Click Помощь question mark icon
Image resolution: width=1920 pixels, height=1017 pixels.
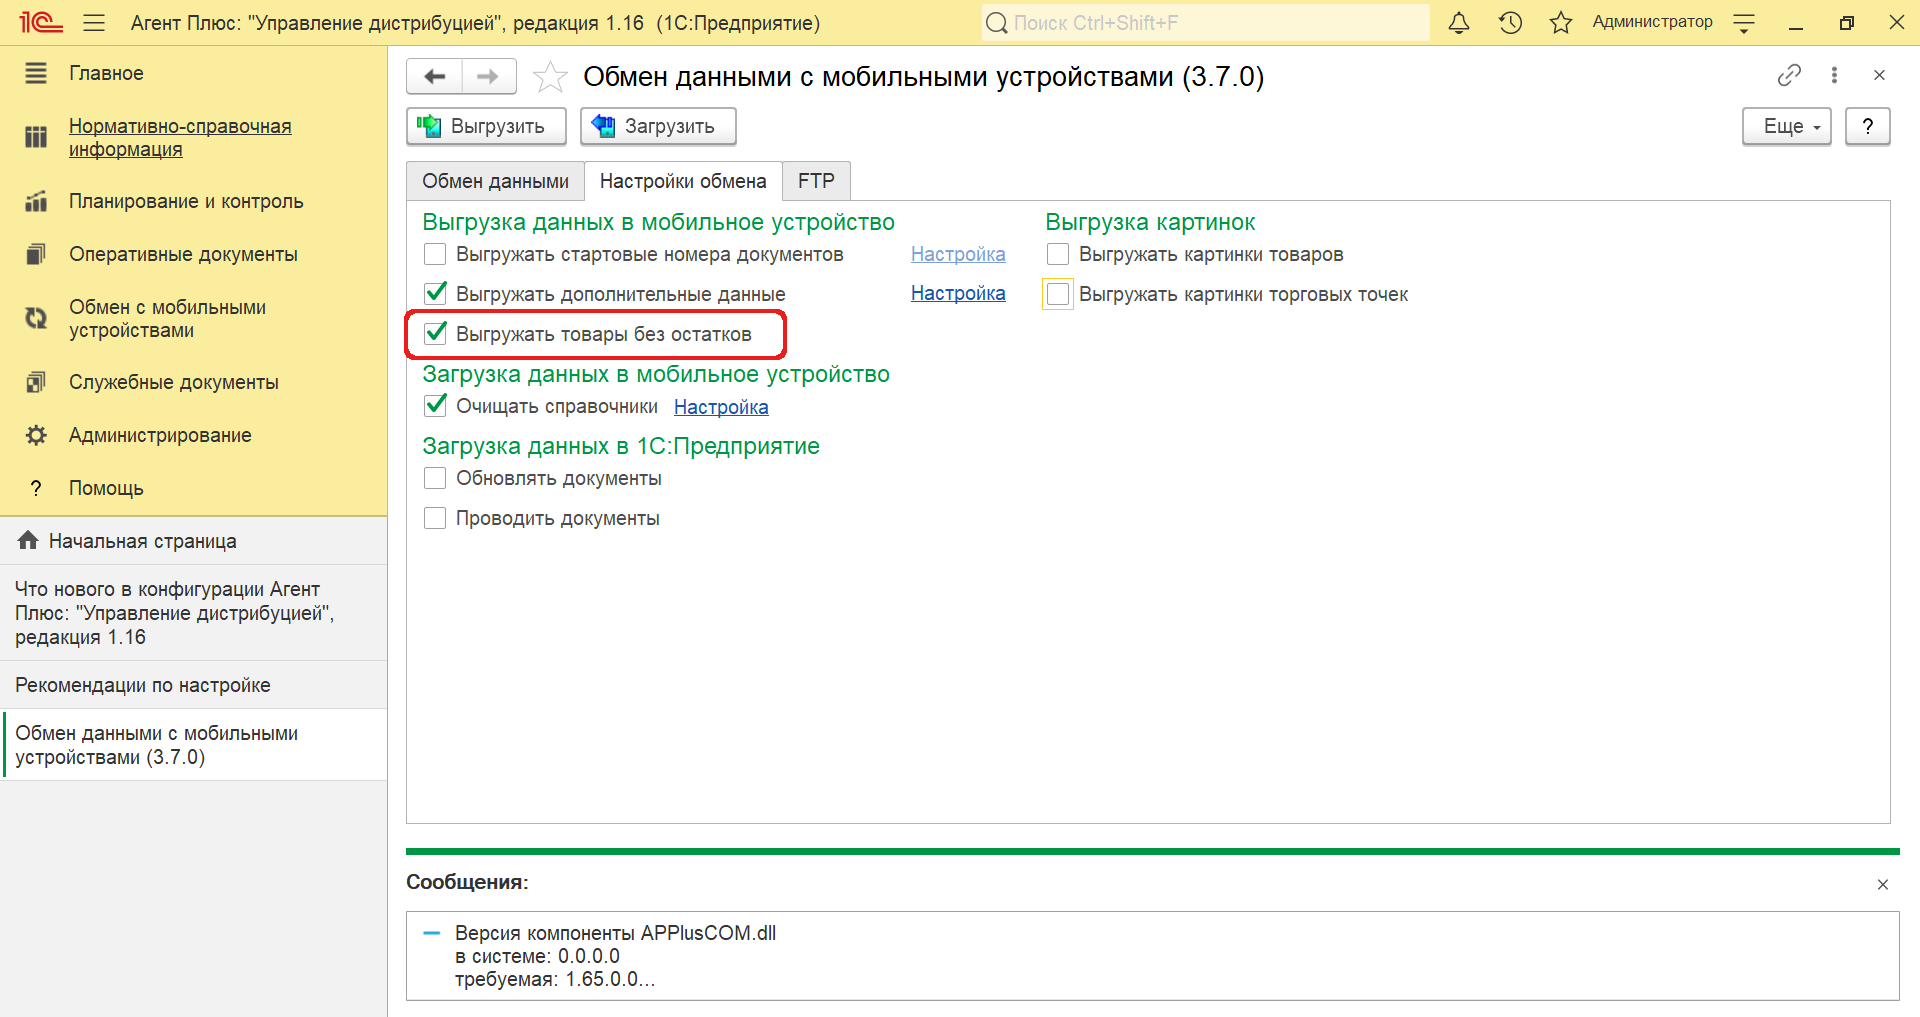(36, 488)
